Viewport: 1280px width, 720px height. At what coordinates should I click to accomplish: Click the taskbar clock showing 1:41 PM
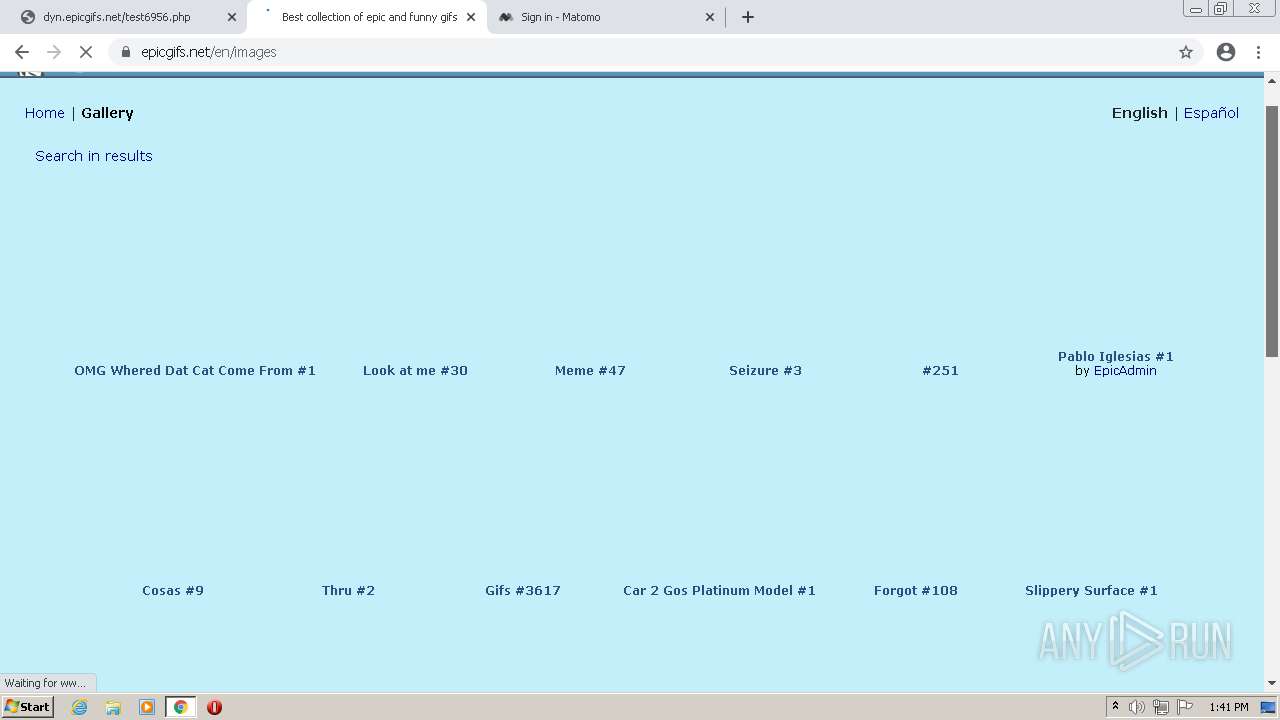[x=1229, y=707]
